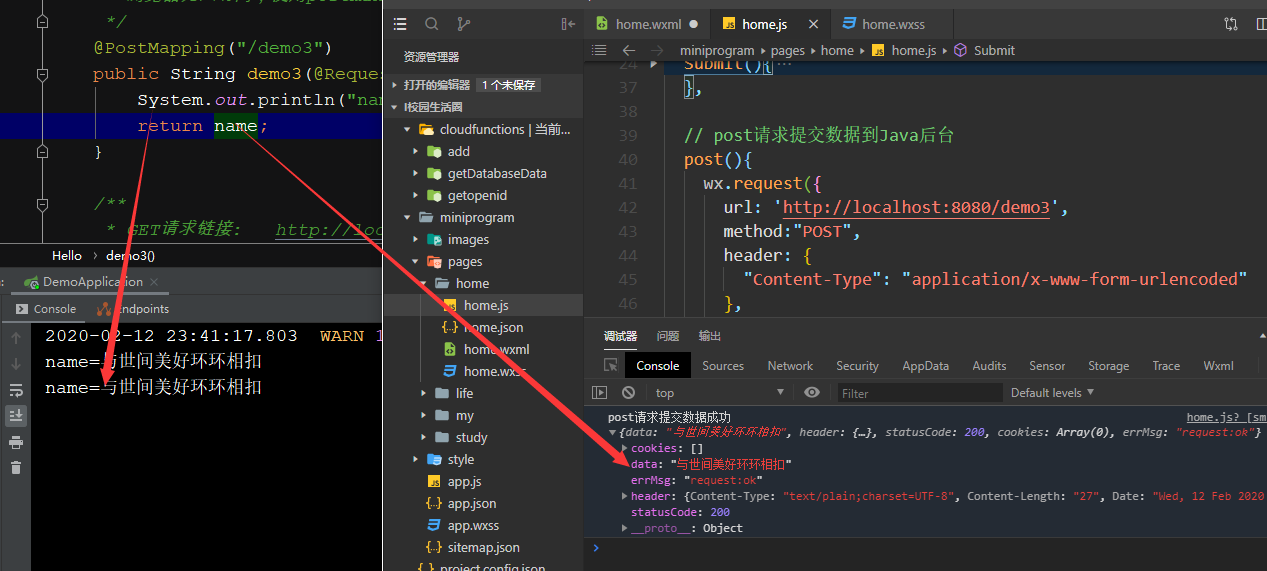1267x571 pixels.
Task: Toggle soft-wrap in IntelliJ console toolbar
Action: pyautogui.click(x=16, y=390)
